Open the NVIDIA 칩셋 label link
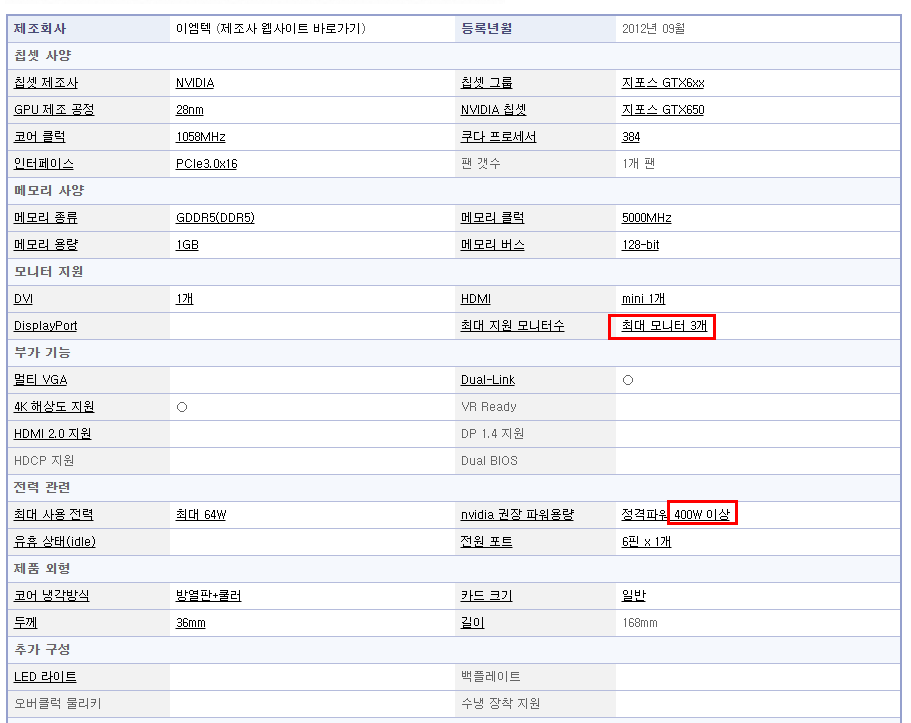This screenshot has width=911, height=723. tap(493, 110)
